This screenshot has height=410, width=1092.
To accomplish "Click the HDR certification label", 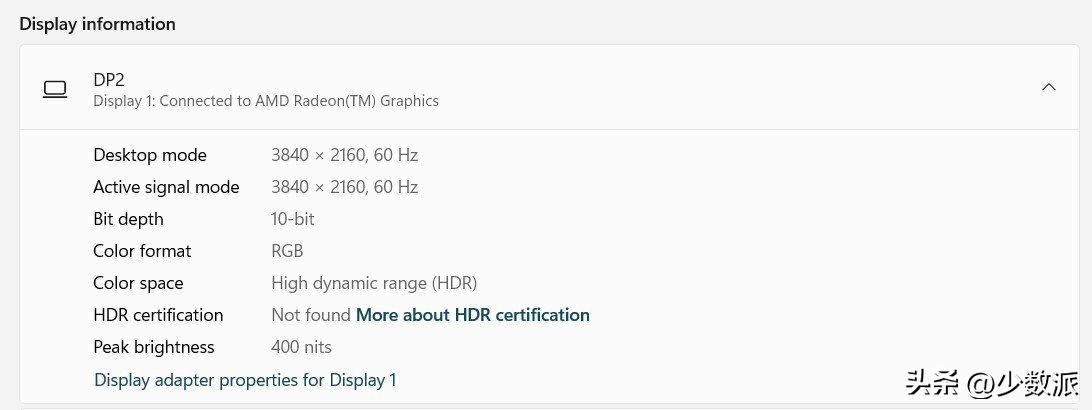I will [x=158, y=315].
